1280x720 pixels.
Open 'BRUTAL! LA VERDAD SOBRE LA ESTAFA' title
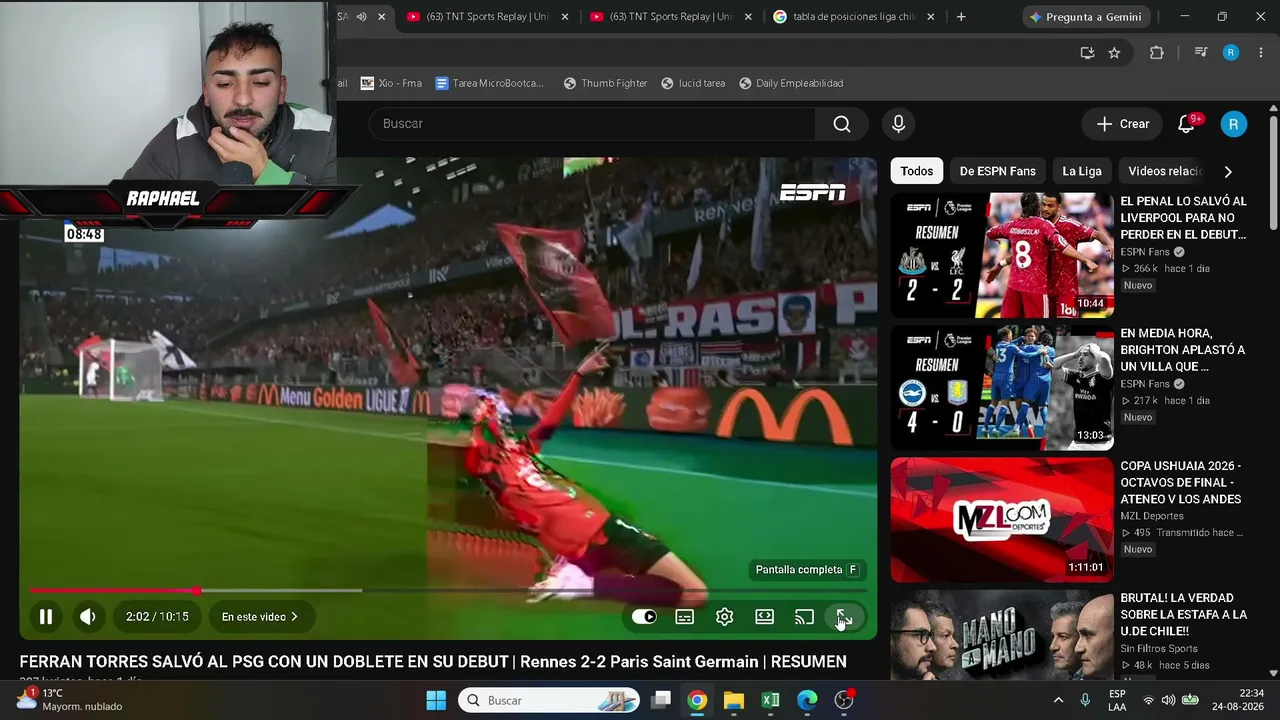point(1183,614)
